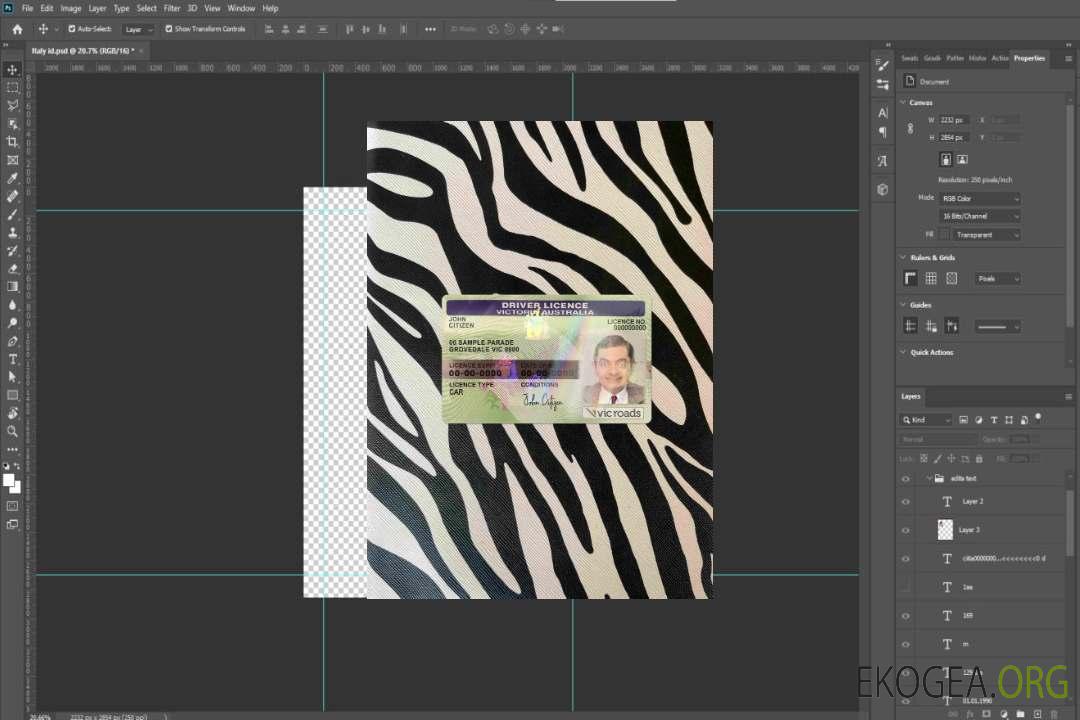Select the Horizontal Type tool
This screenshot has height=720, width=1080.
tap(13, 359)
